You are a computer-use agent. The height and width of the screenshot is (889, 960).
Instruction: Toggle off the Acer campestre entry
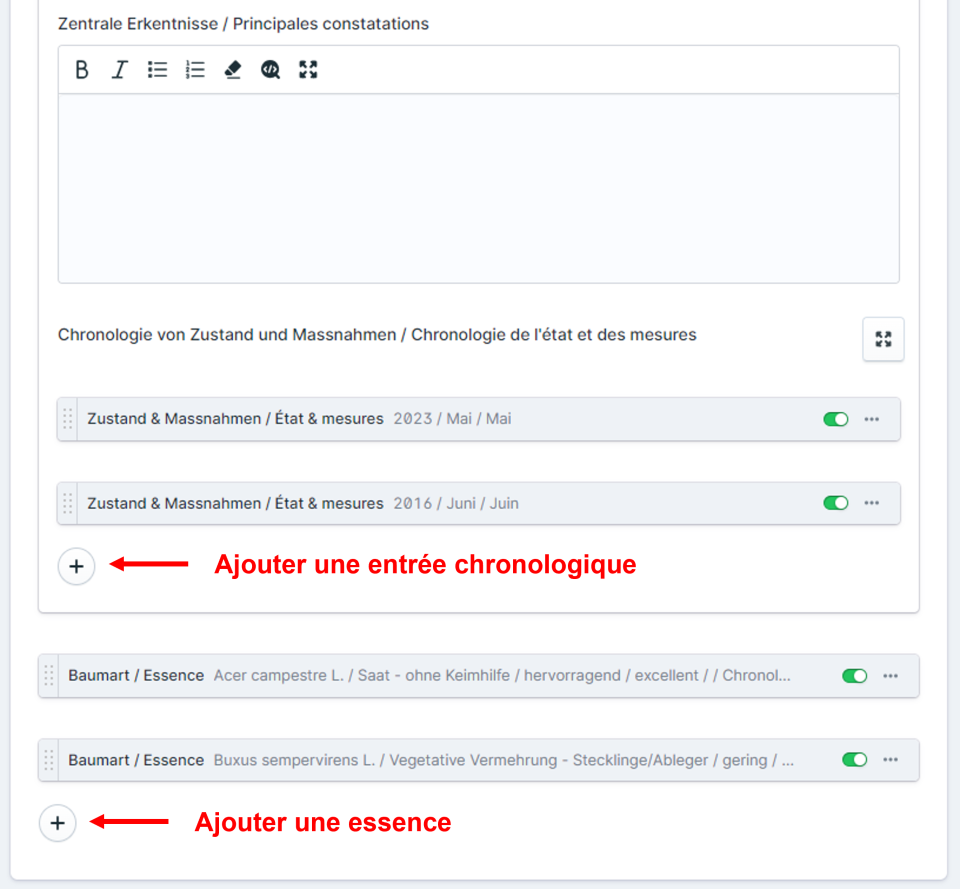pos(854,676)
